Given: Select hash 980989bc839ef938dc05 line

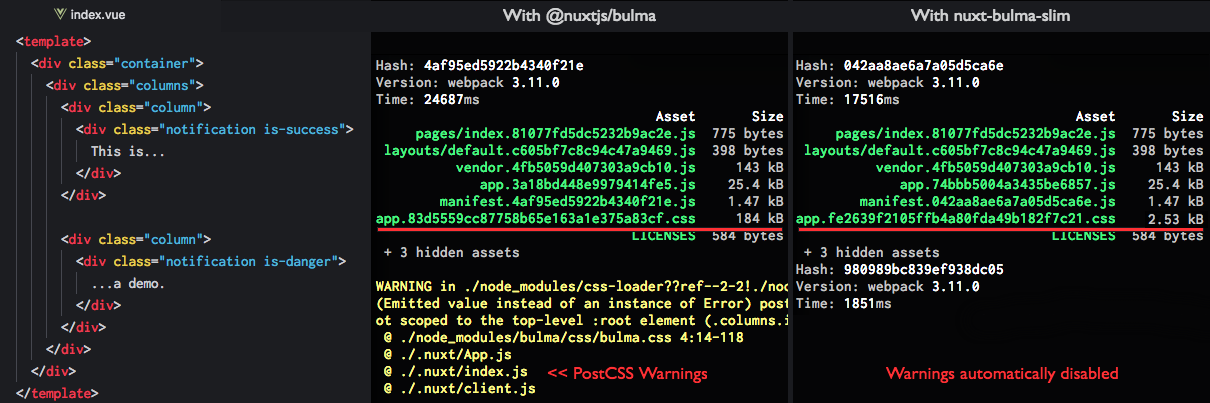Looking at the screenshot, I should click(899, 268).
